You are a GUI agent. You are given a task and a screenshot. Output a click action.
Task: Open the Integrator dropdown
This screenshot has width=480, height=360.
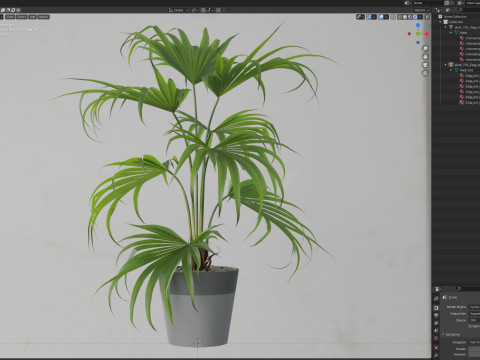click(x=474, y=342)
